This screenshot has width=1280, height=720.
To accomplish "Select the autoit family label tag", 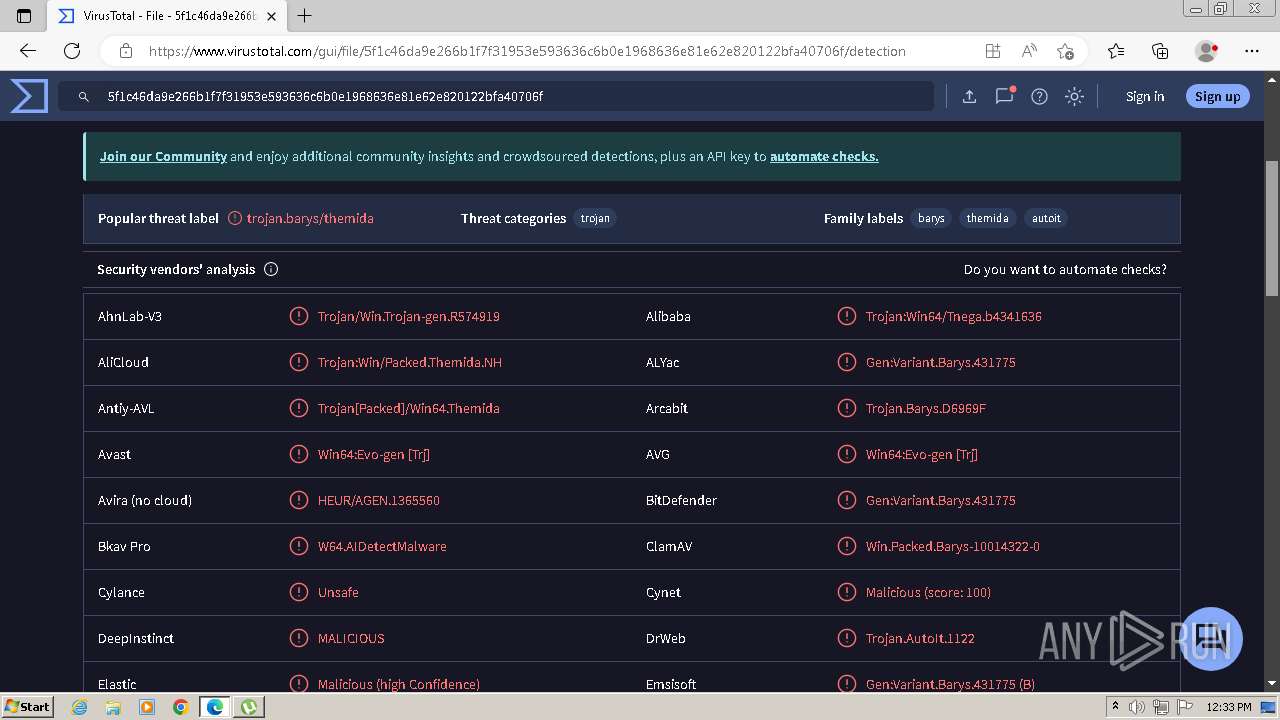I will click(1046, 218).
